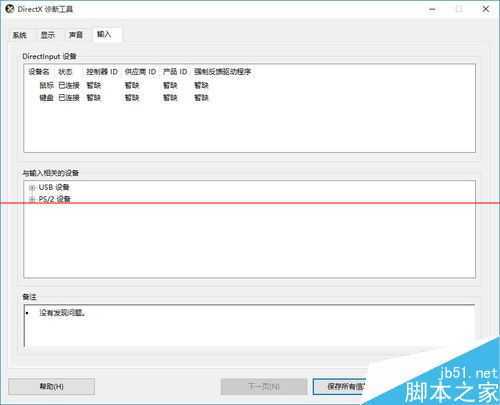
Task: Click the 供应商 ID column header
Action: (140, 72)
